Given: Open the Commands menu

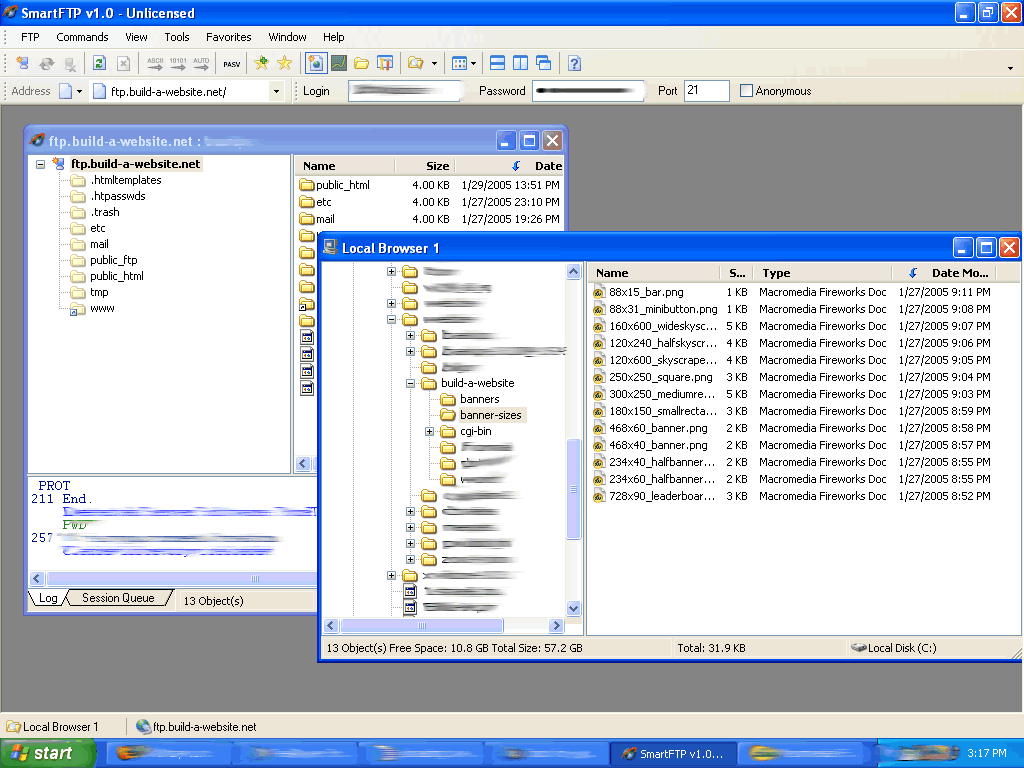Looking at the screenshot, I should point(82,37).
